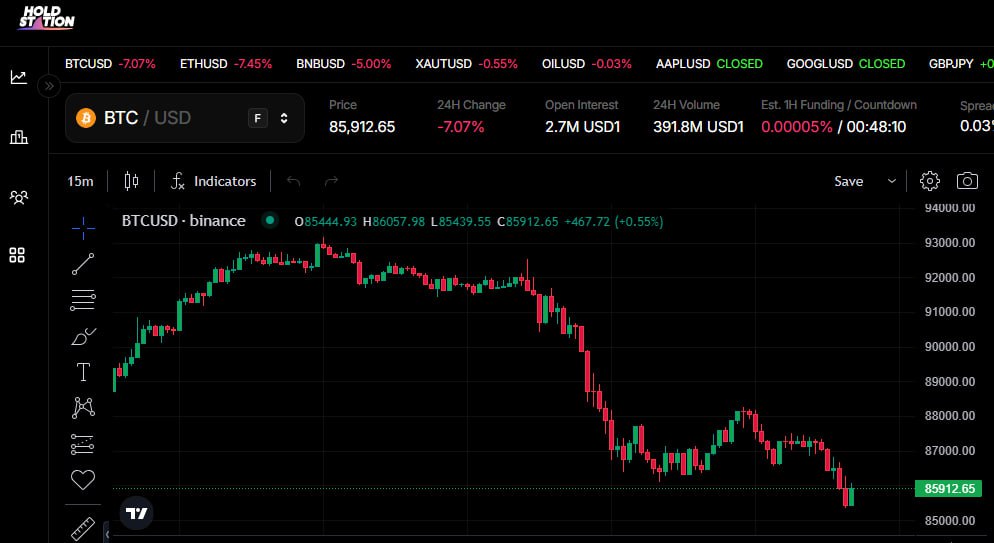Open the vault building sidebar icon

18,137
